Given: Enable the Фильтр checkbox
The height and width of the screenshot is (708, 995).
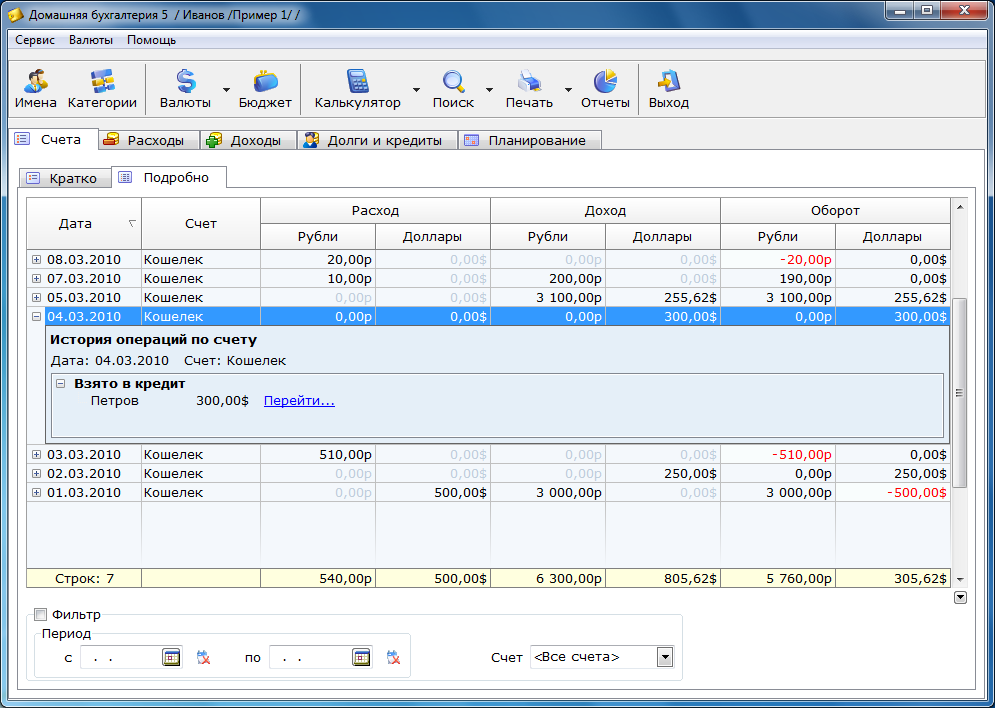Looking at the screenshot, I should (x=41, y=615).
